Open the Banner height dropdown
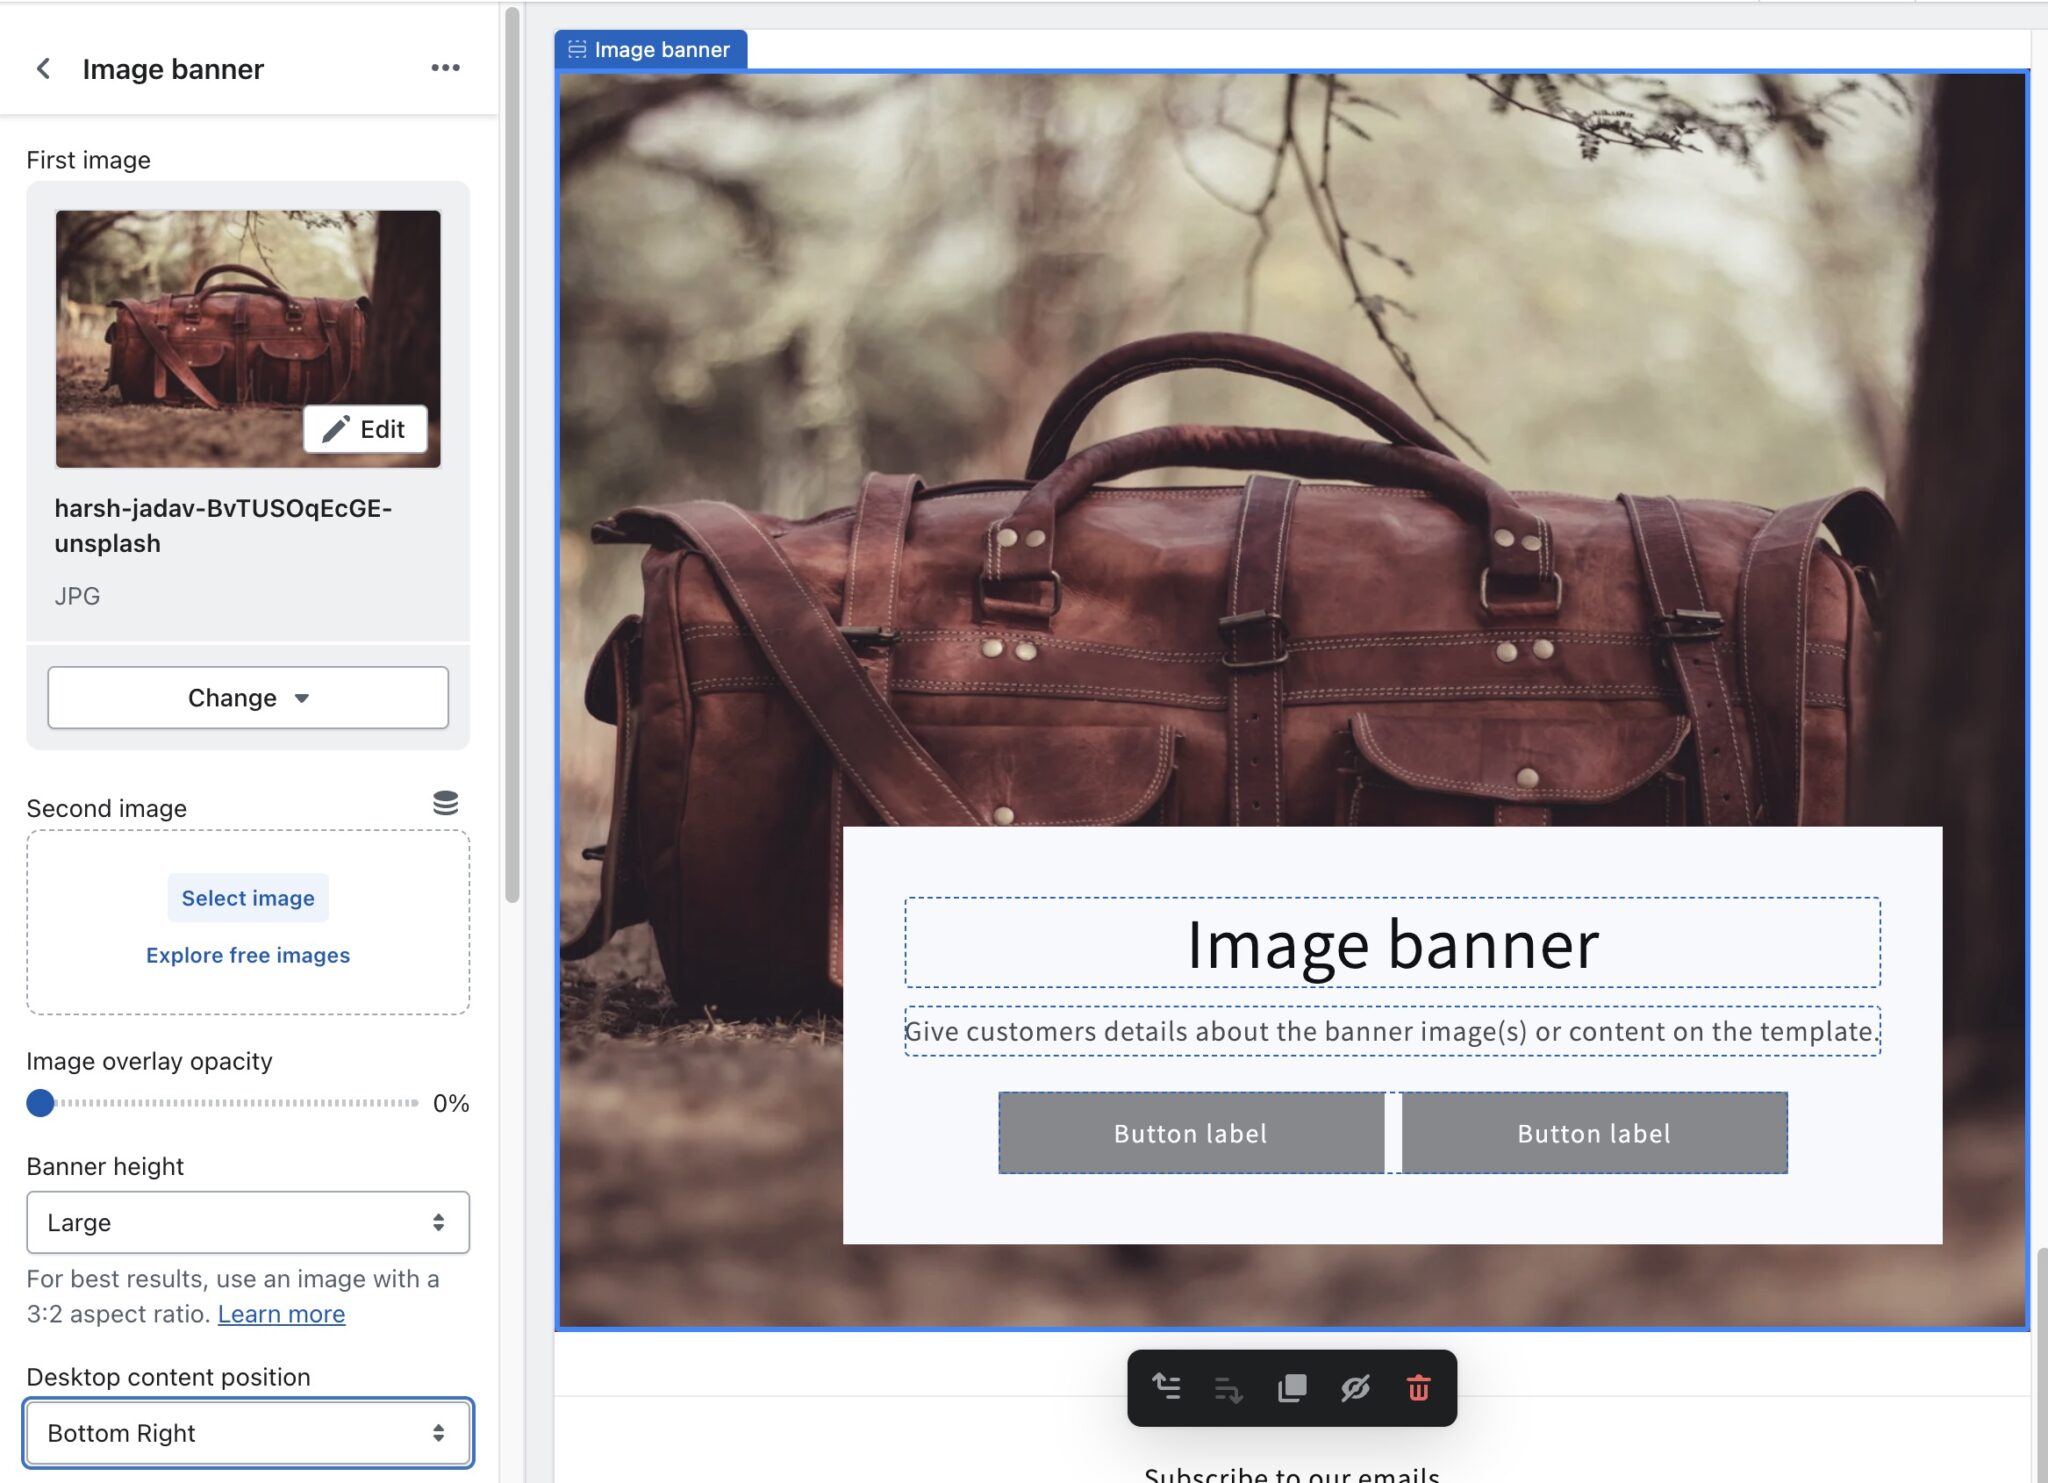Image resolution: width=2048 pixels, height=1483 pixels. (x=248, y=1222)
